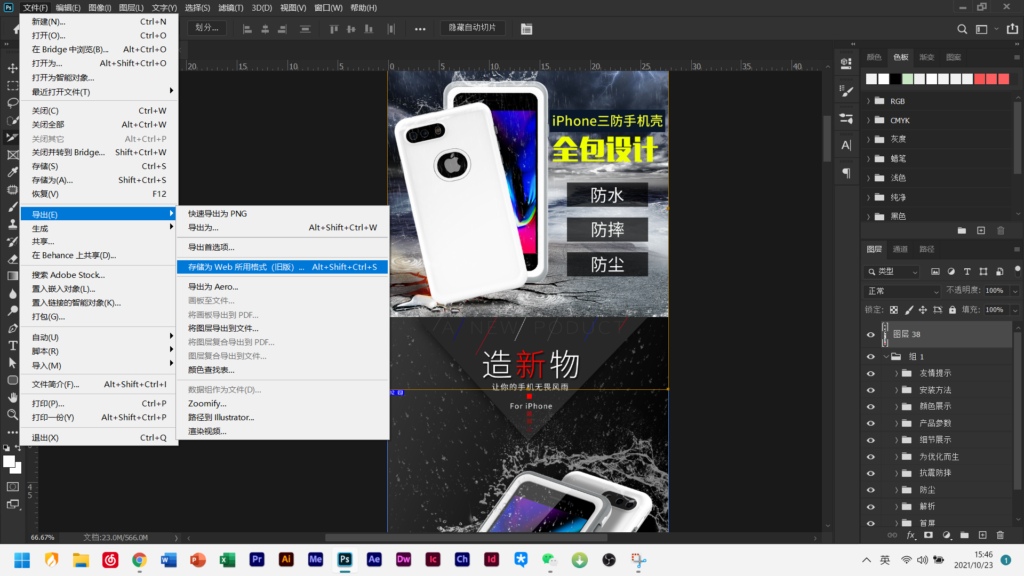Click the 隐藏自动切片 button
Viewport: 1024px width, 576px height.
pyautogui.click(x=472, y=28)
